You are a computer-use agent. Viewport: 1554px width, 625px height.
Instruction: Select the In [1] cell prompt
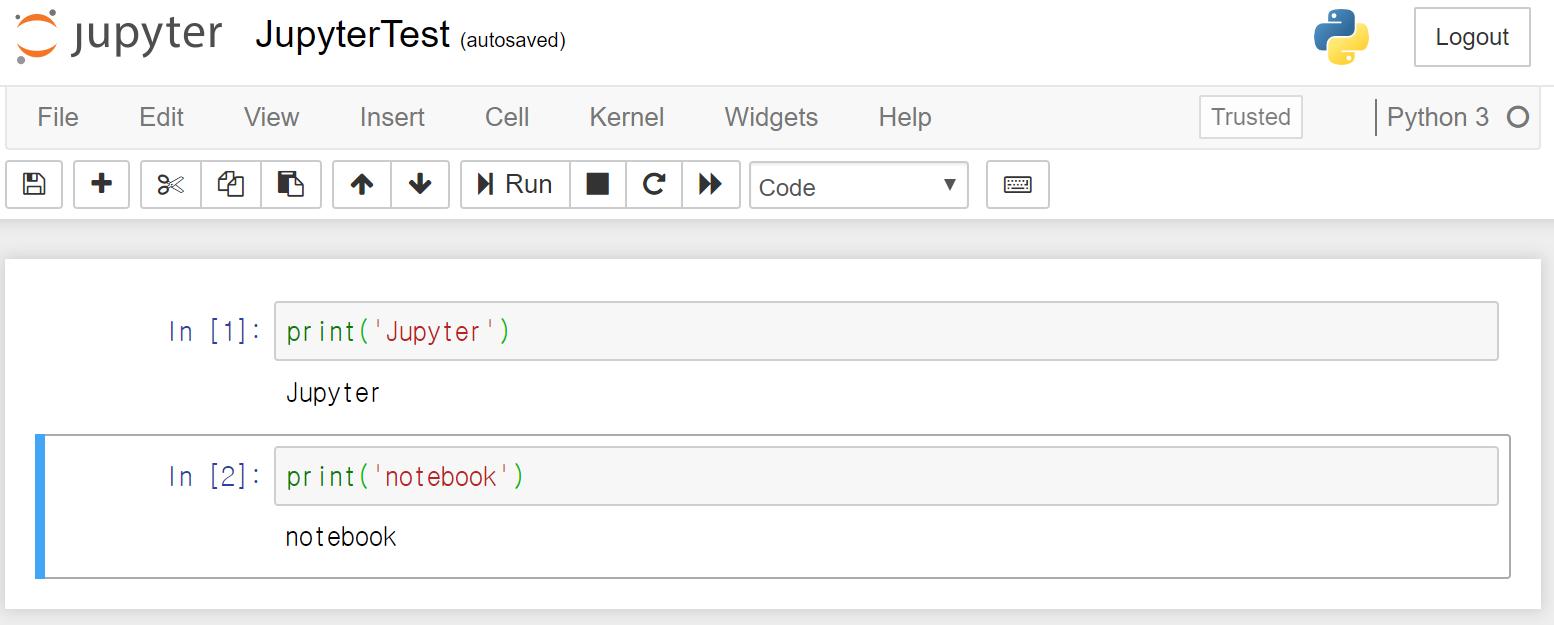[215, 331]
